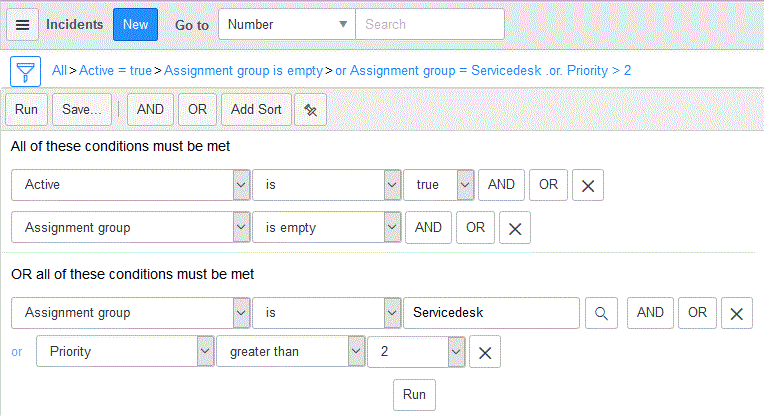764x416 pixels.
Task: Toggle the filter funnel icon
Action: click(x=25, y=72)
